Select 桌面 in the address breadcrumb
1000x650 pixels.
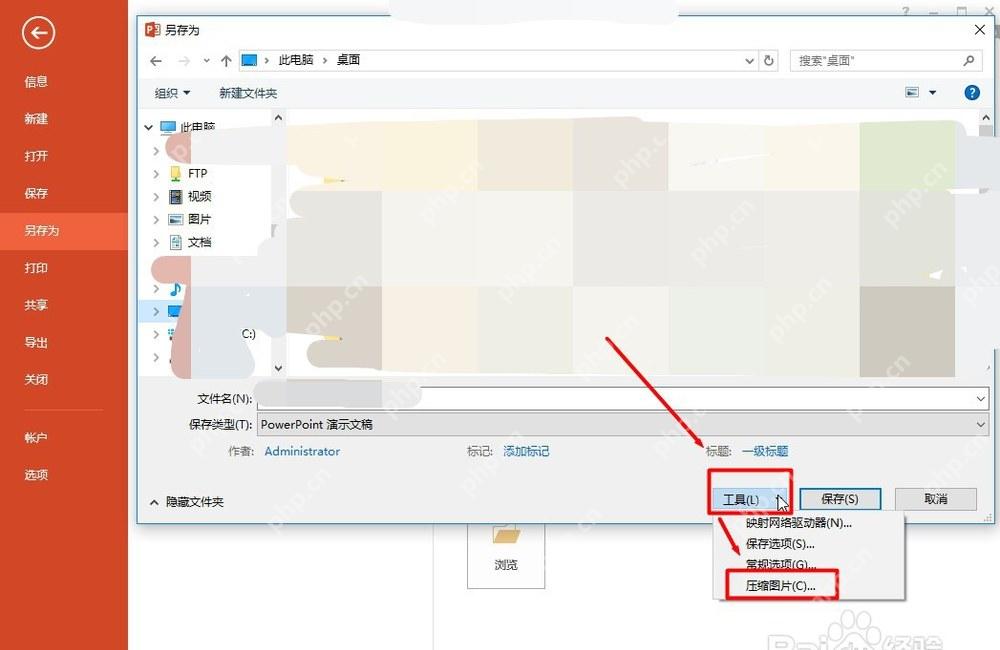tap(348, 60)
